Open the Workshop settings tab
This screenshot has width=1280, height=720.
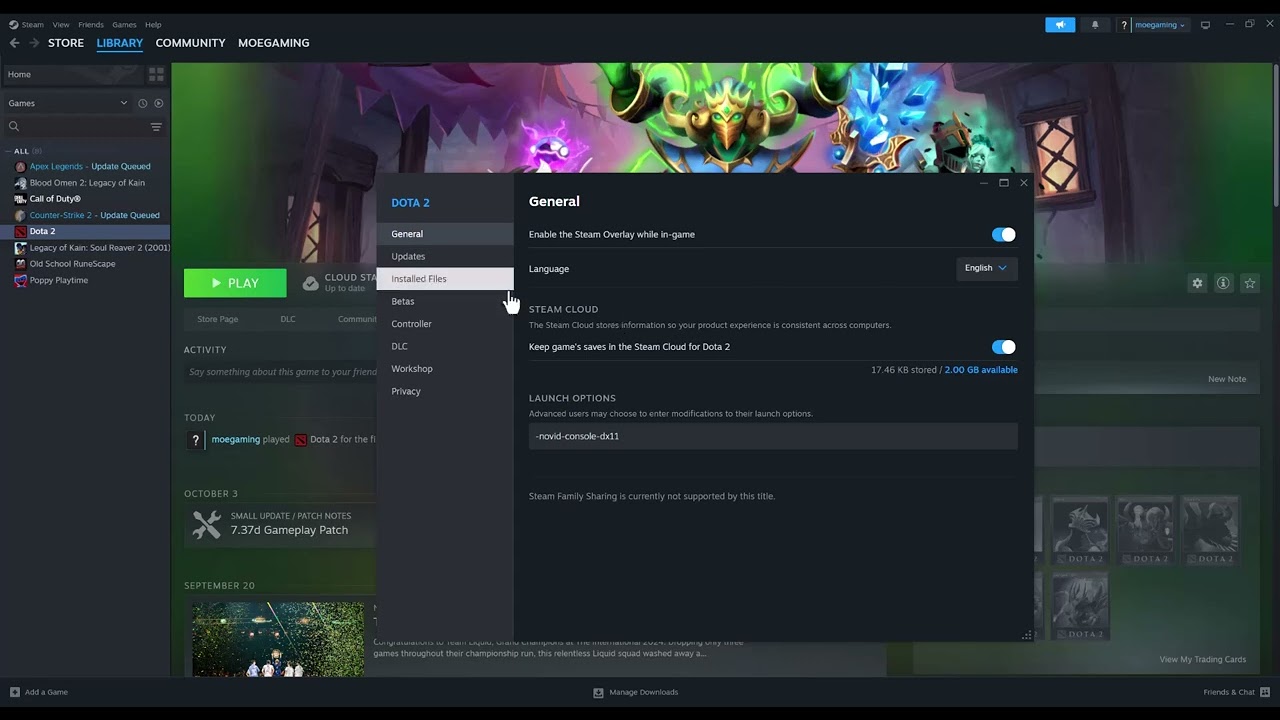pyautogui.click(x=445, y=369)
